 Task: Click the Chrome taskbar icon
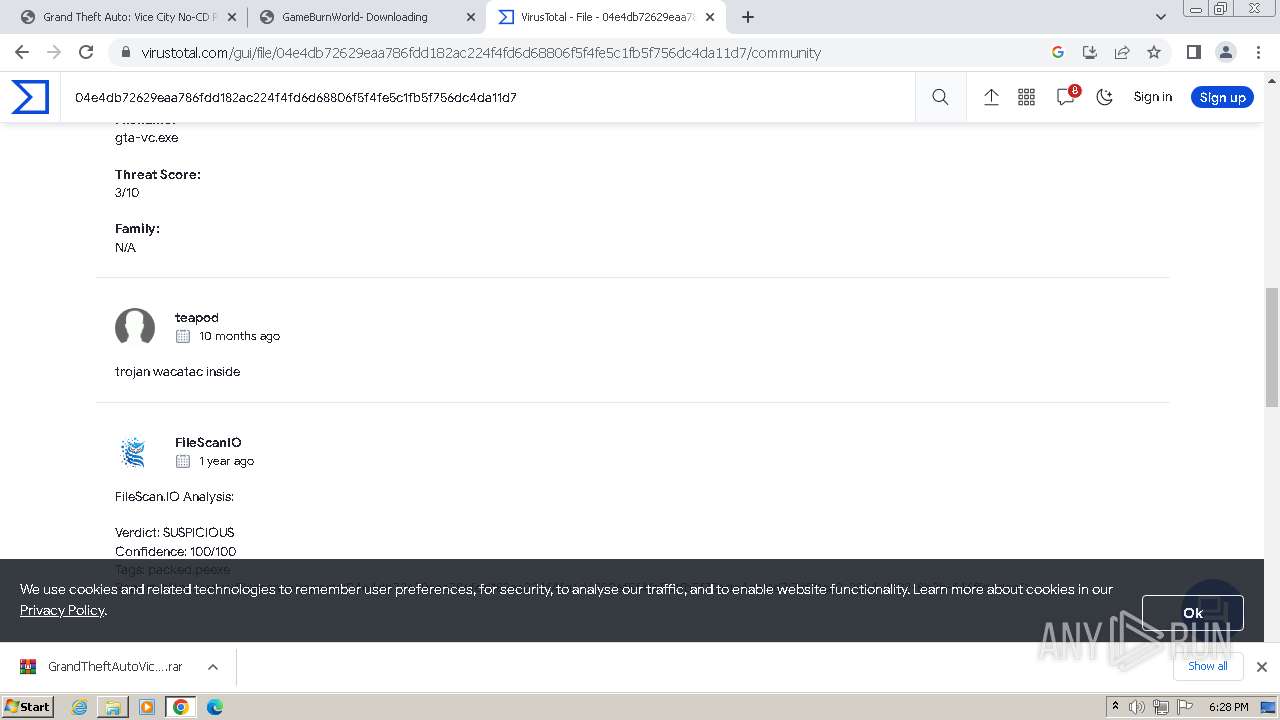pyautogui.click(x=181, y=707)
